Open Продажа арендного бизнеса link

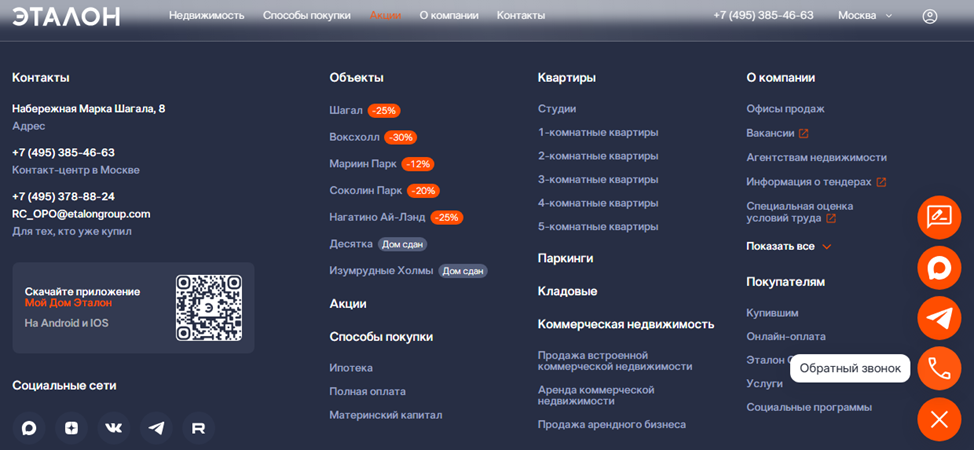pyautogui.click(x=612, y=425)
